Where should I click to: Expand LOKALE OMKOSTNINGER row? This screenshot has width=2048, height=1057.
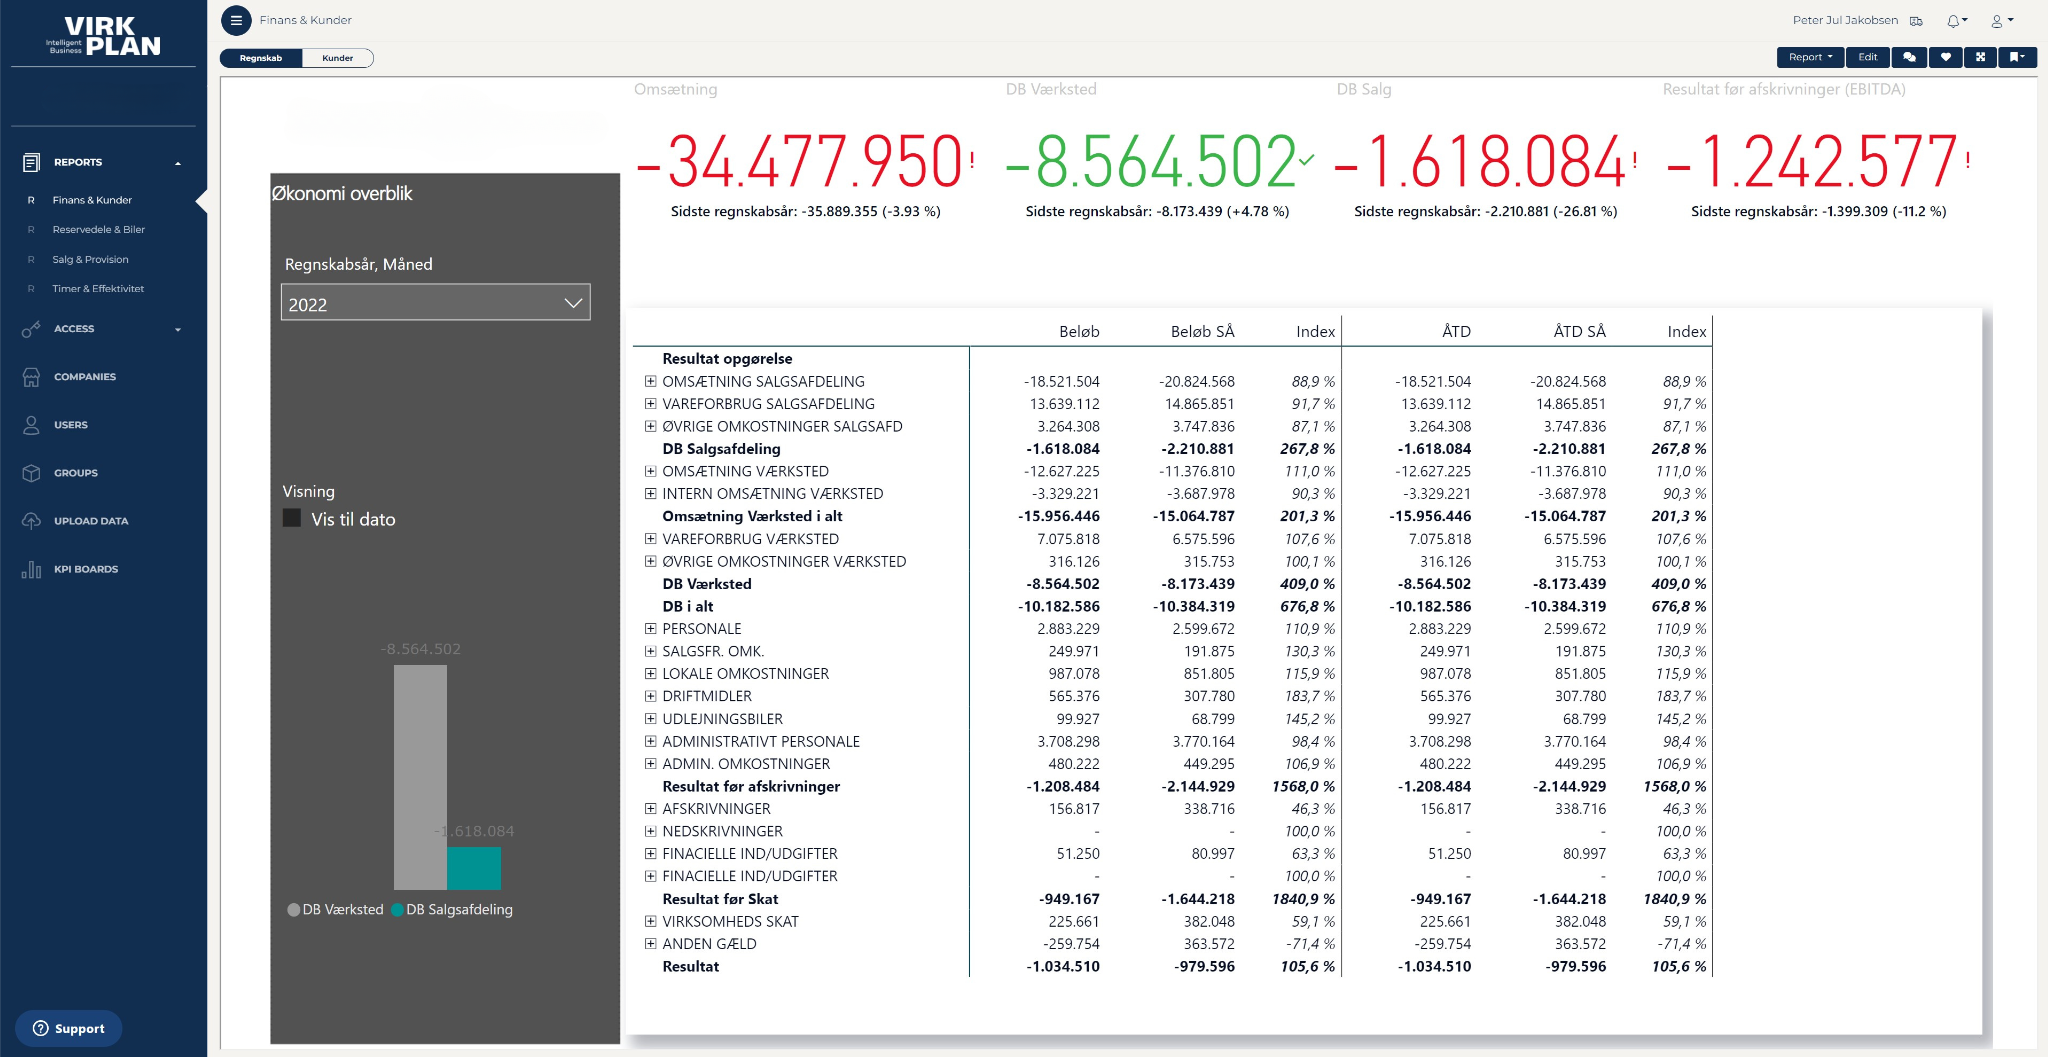click(650, 674)
